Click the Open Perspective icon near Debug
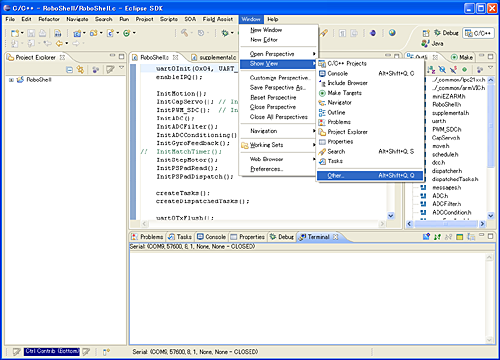This screenshot has height=360, width=500. (426, 33)
